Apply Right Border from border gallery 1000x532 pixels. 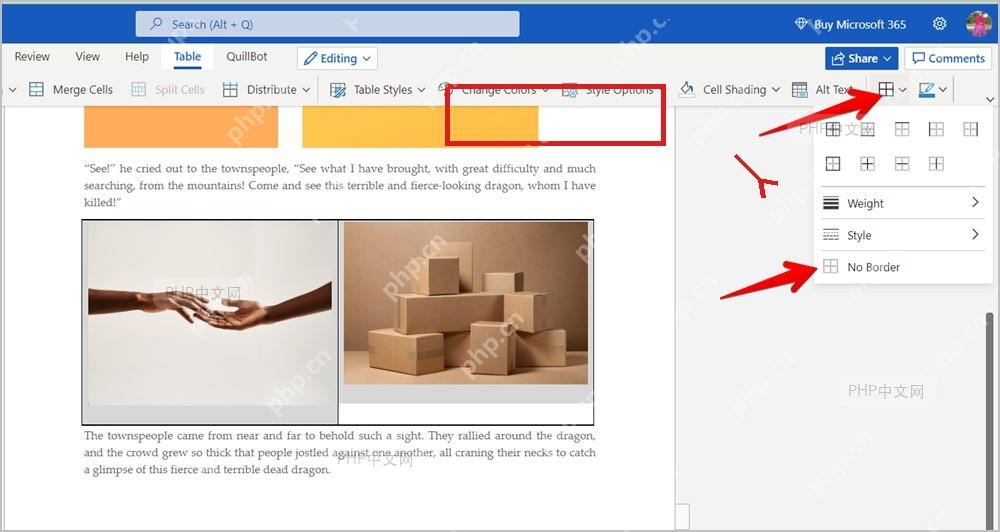pyautogui.click(x=971, y=129)
